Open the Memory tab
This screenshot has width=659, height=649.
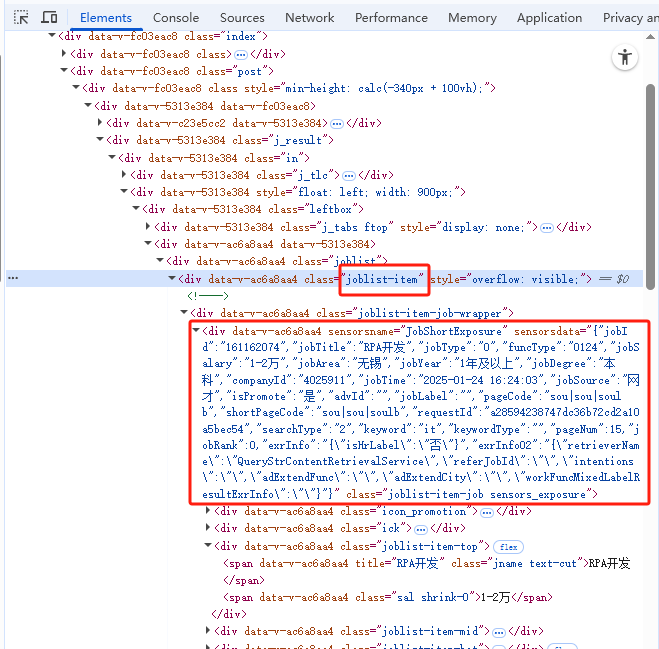tap(472, 18)
